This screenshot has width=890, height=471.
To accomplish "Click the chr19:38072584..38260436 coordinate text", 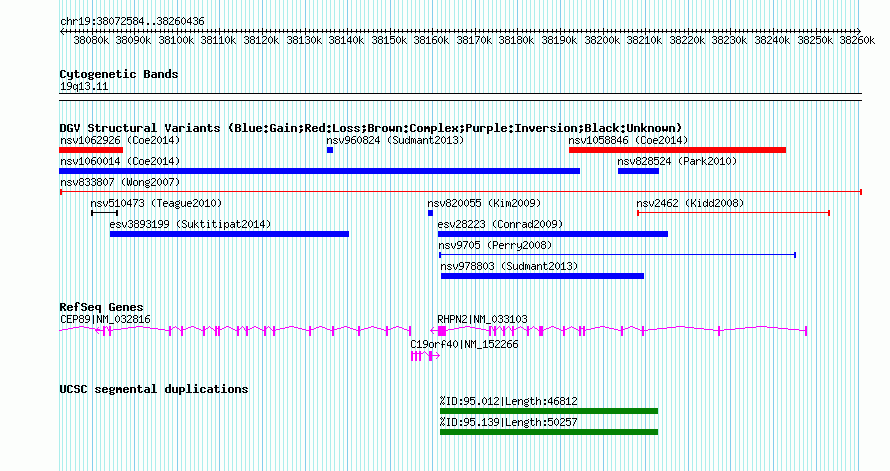I will (x=132, y=22).
